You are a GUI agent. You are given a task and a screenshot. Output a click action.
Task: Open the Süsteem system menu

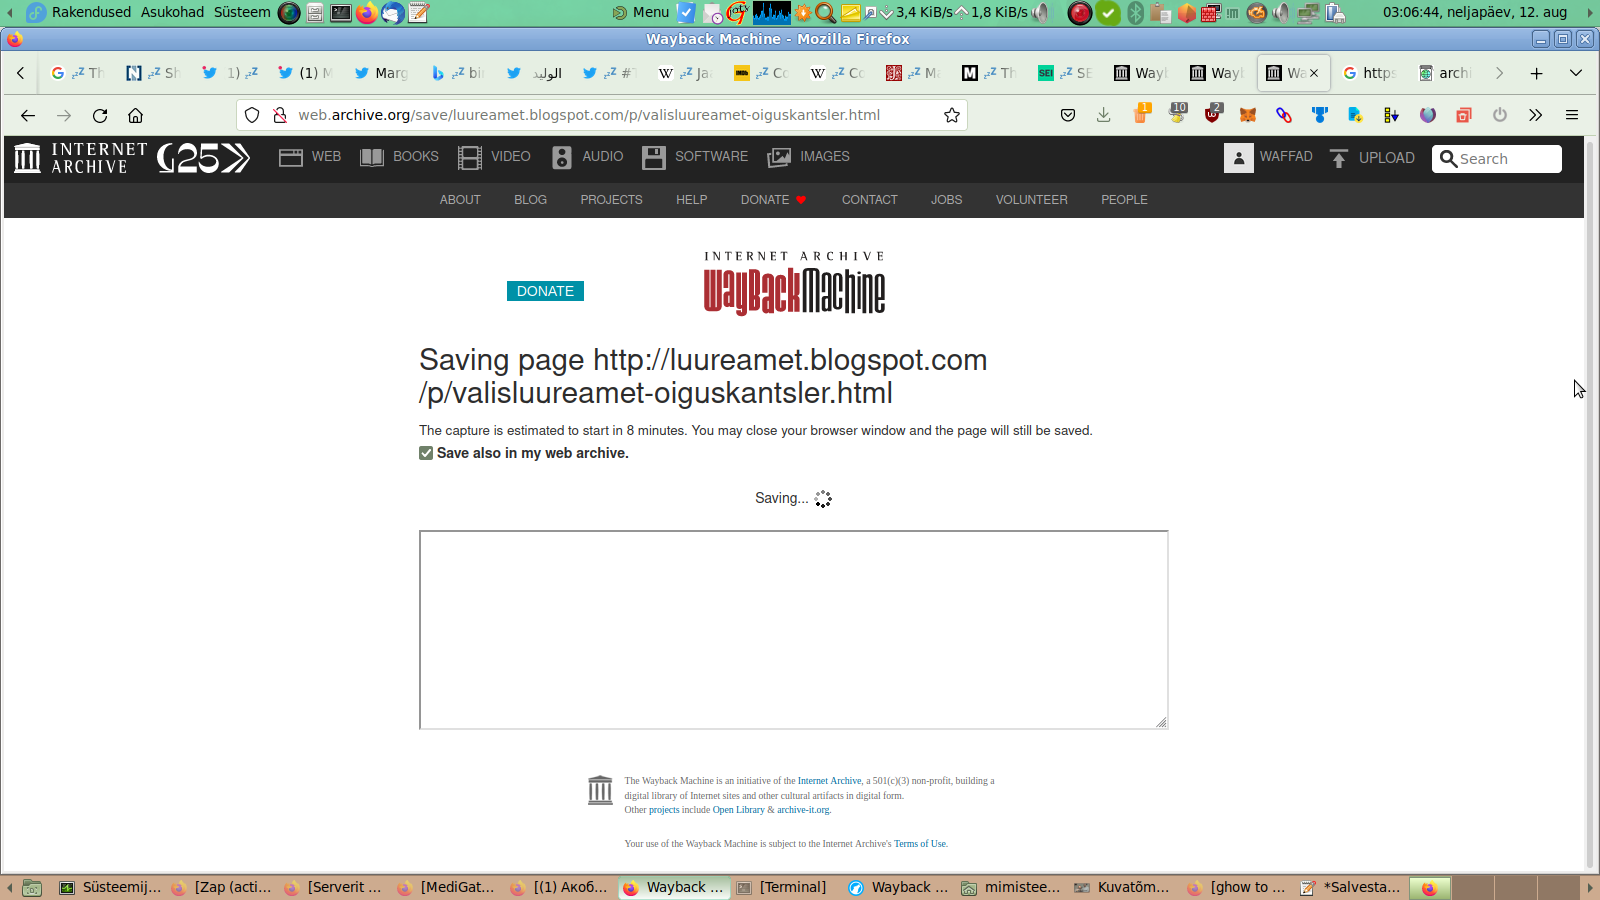(x=242, y=12)
